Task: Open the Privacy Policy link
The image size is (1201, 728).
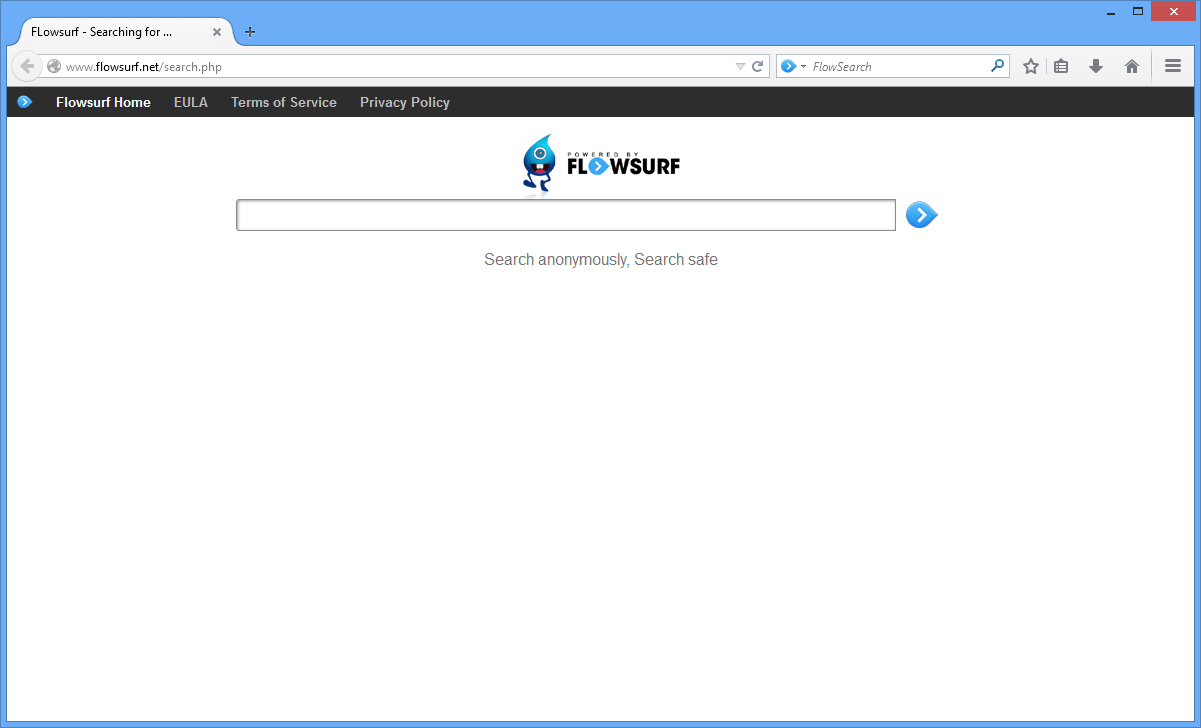Action: [405, 102]
